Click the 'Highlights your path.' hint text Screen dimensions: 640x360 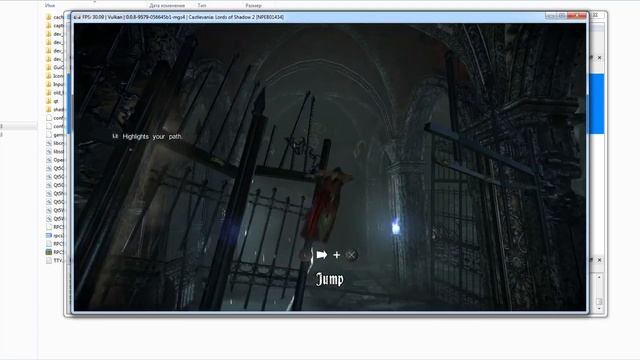(x=152, y=136)
